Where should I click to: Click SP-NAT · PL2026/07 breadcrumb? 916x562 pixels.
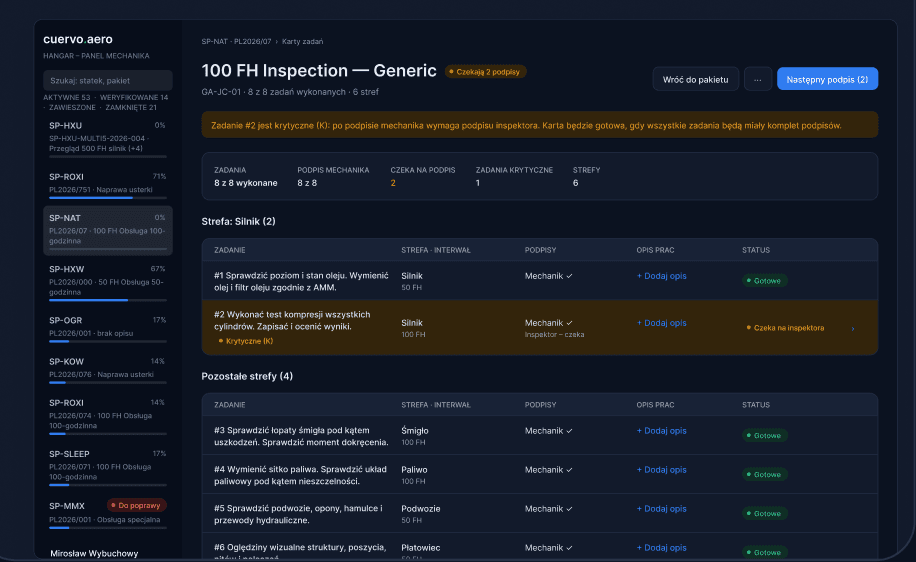tap(236, 41)
